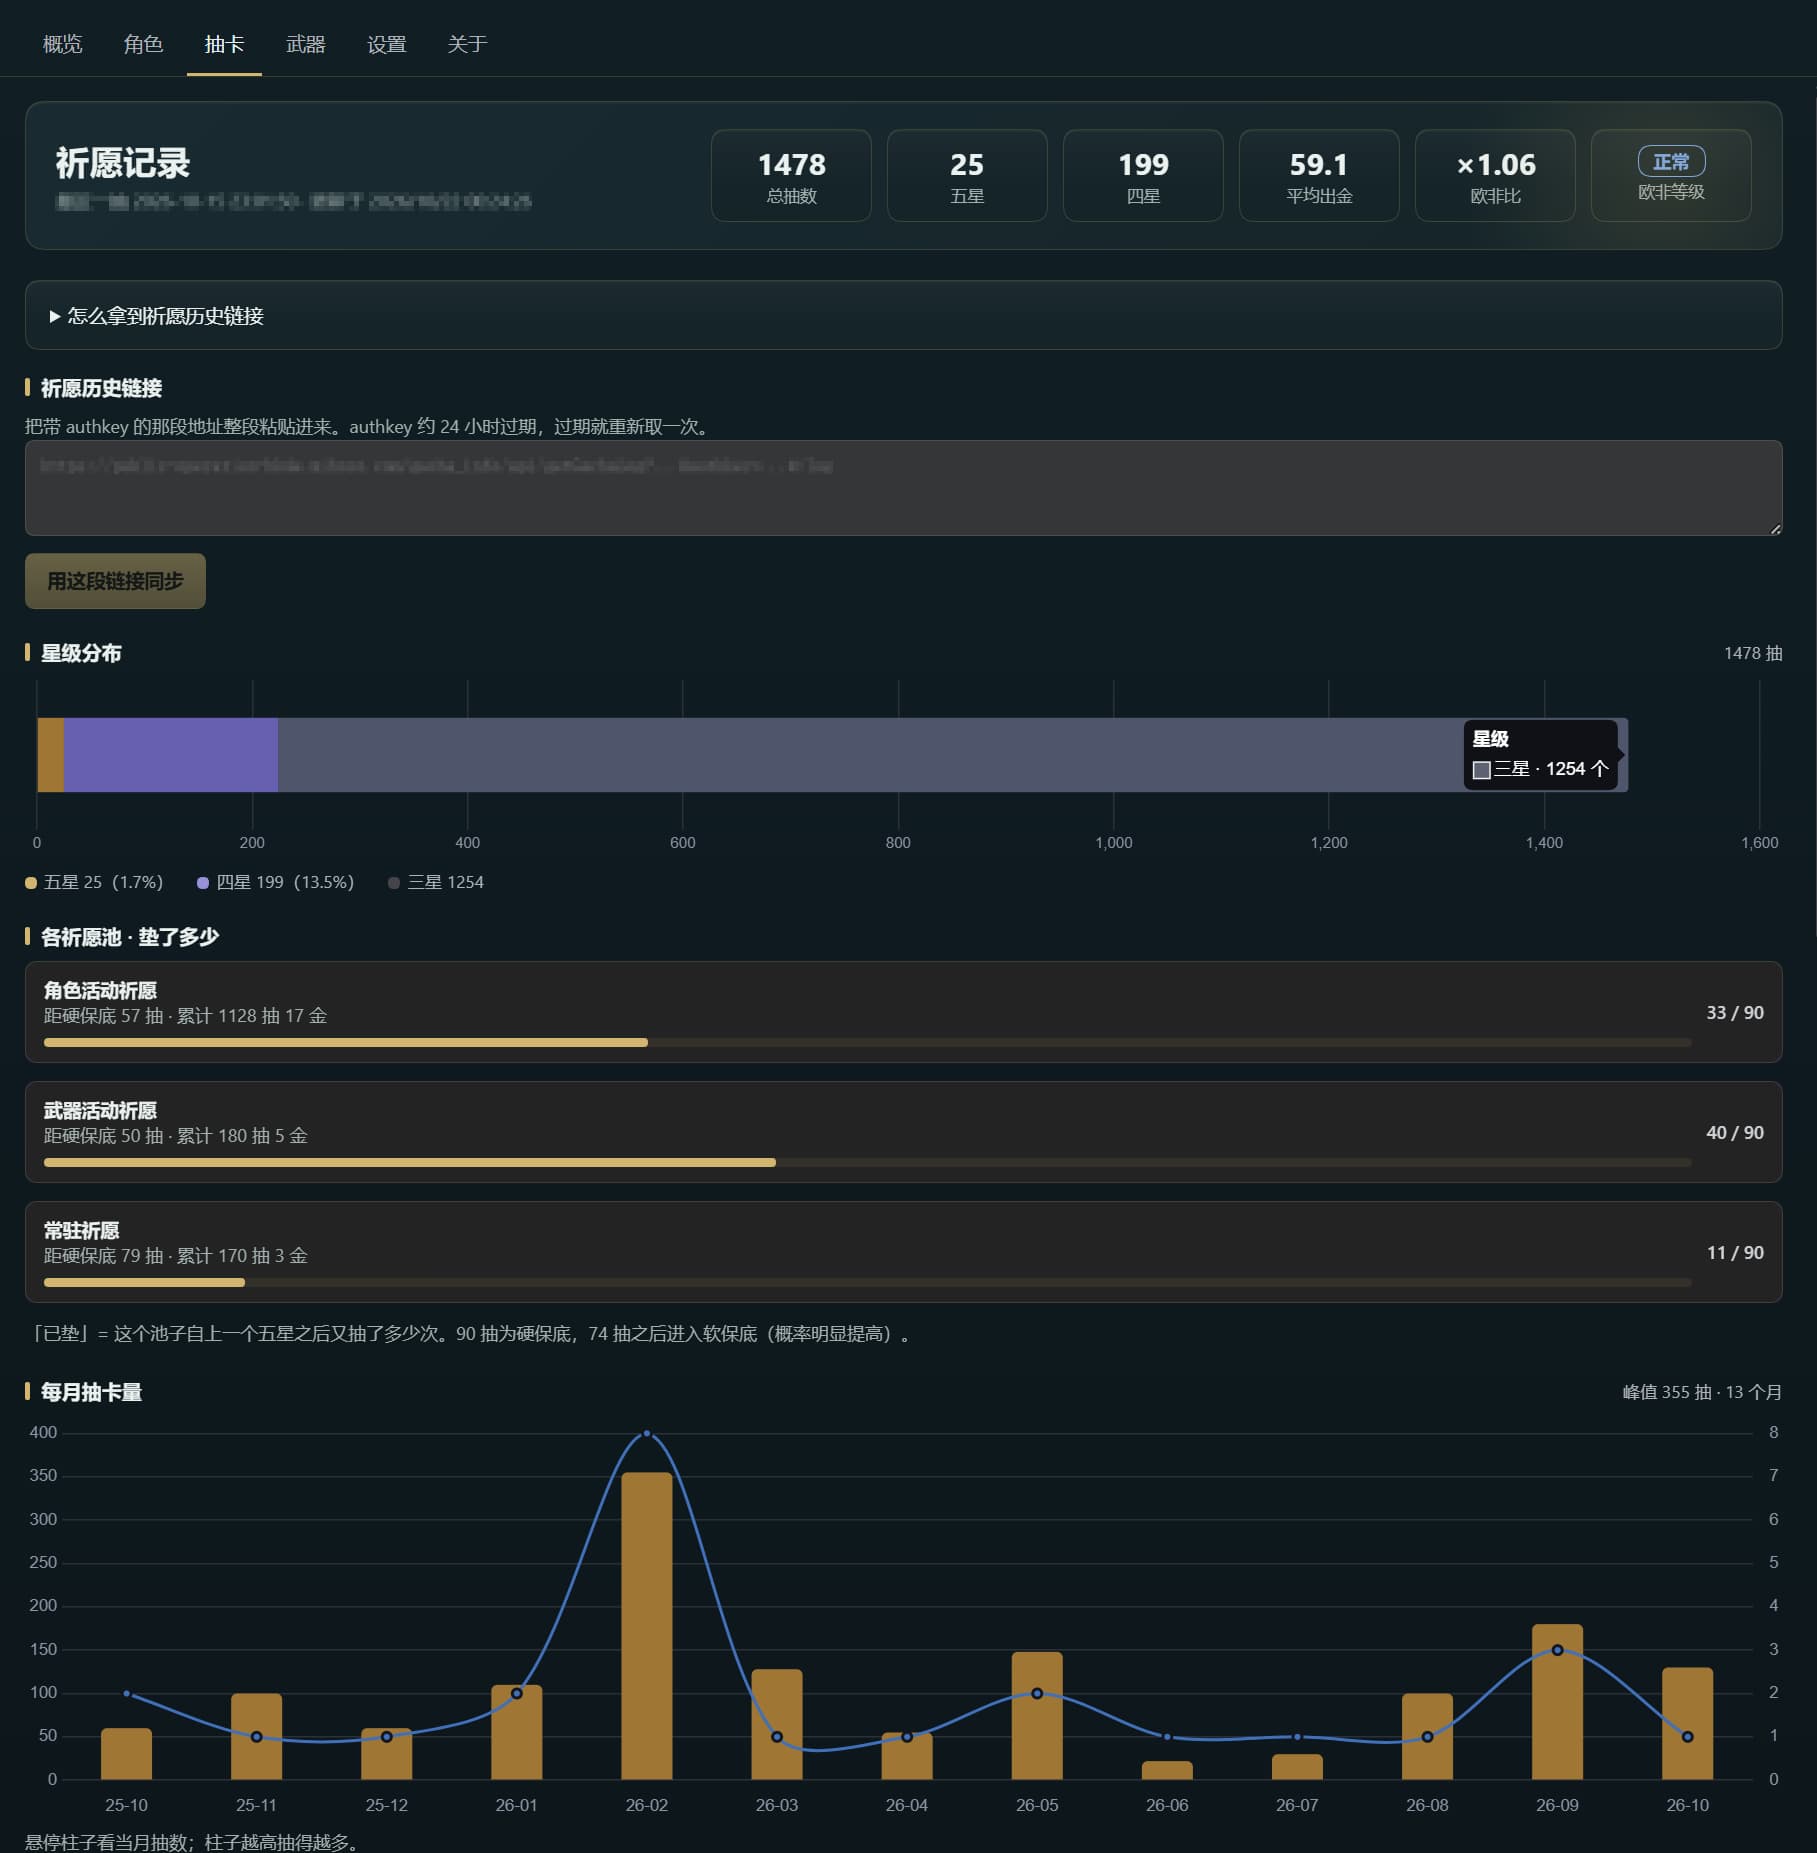The width and height of the screenshot is (1817, 1853).
Task: Open the 设置 tab
Action: pos(386,44)
